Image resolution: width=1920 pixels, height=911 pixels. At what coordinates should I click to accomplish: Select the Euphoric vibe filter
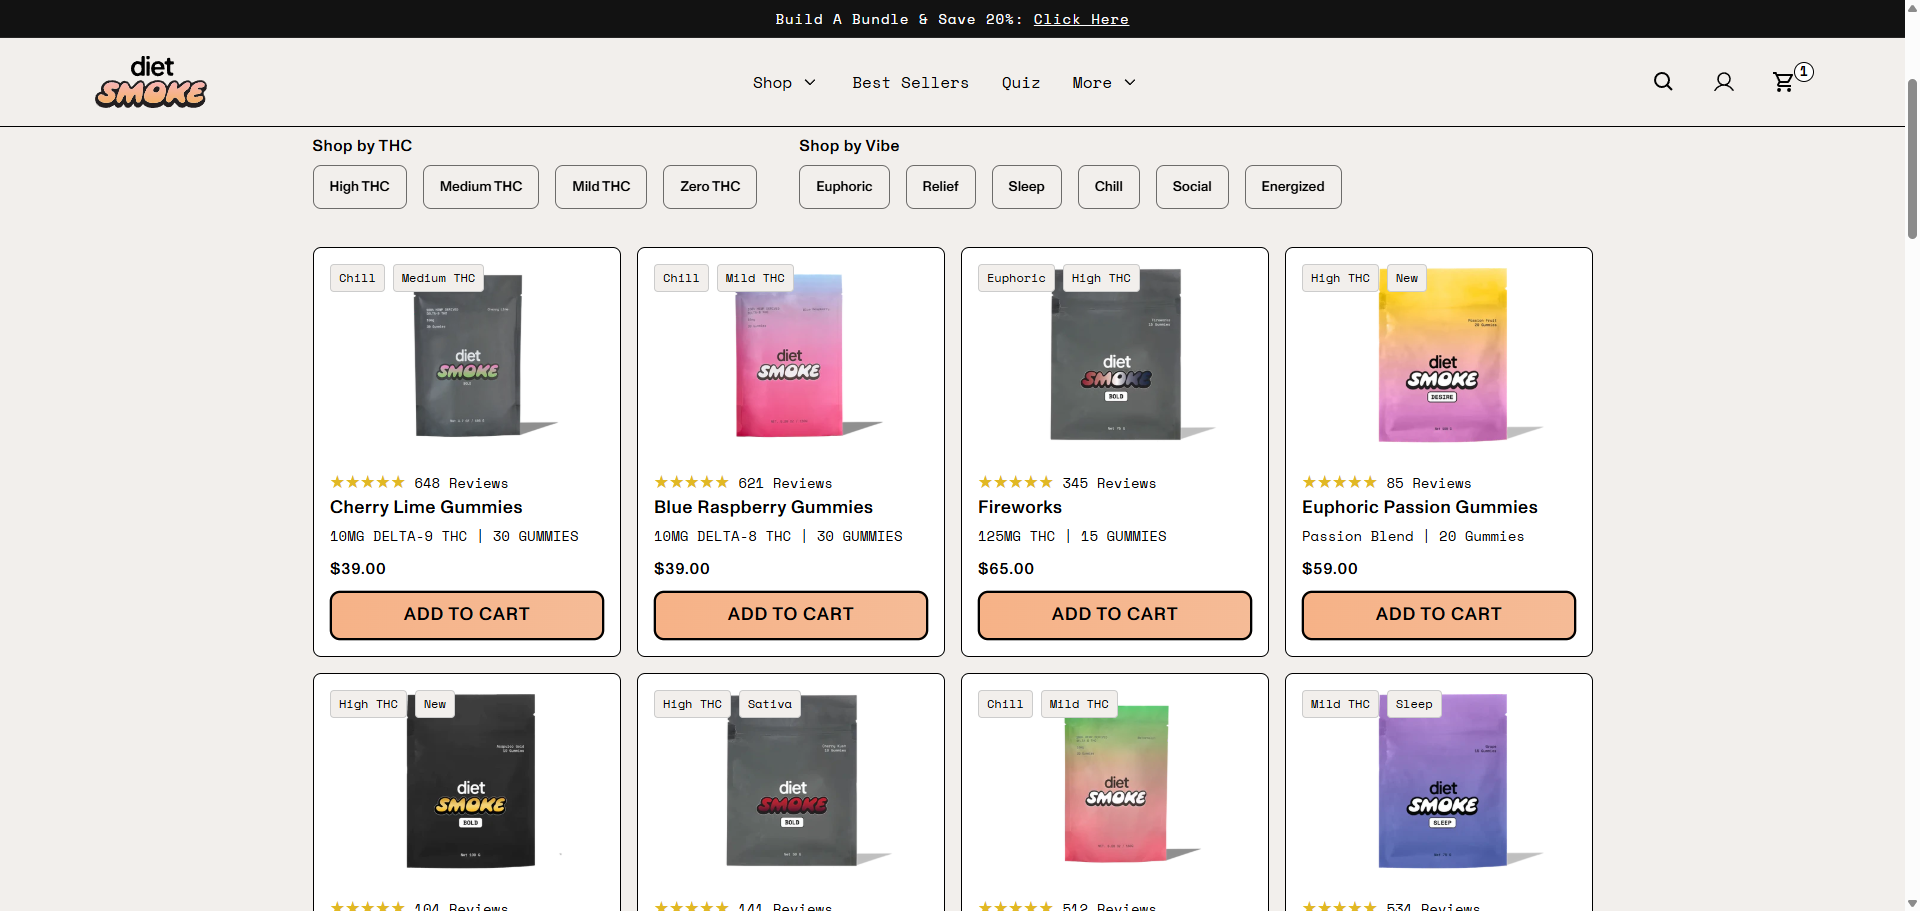[844, 187]
